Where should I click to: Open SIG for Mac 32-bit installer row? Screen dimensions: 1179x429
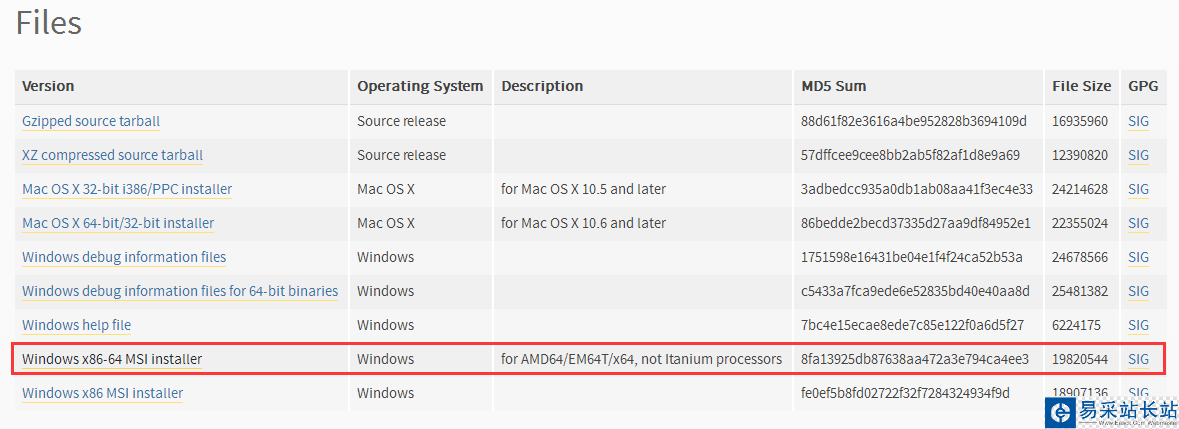pos(1138,189)
